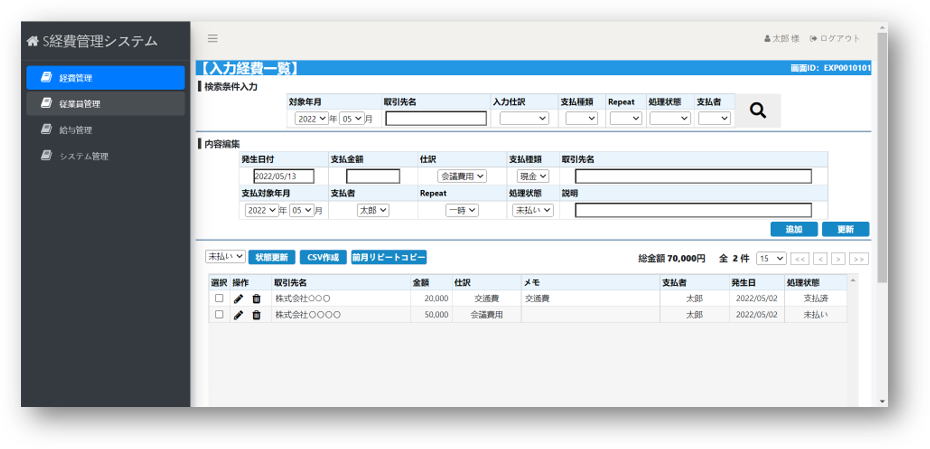Click the page vertical scrollbar
This screenshot has width=930, height=449.
[x=882, y=157]
